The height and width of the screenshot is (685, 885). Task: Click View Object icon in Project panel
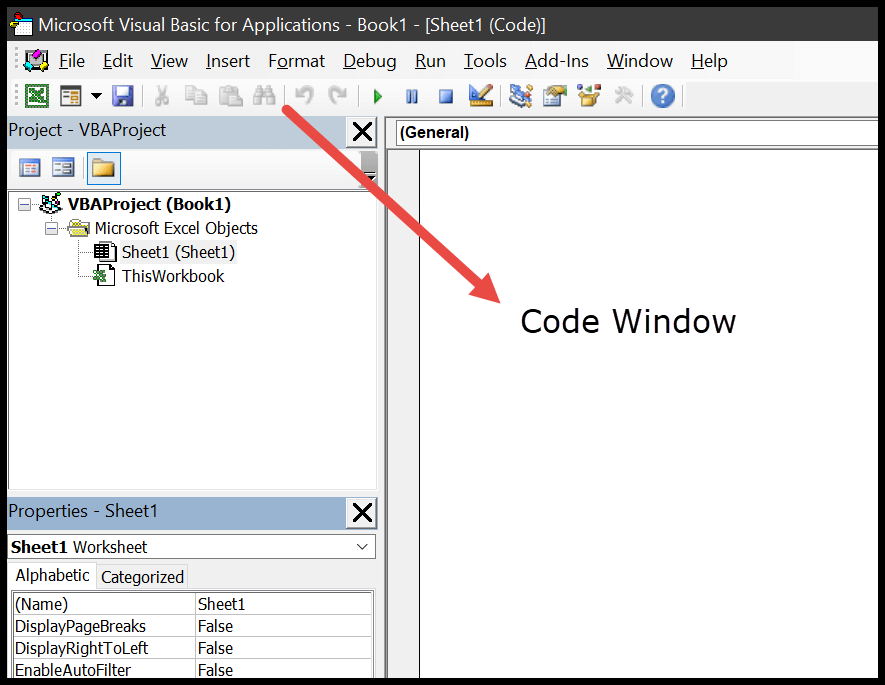click(x=64, y=168)
